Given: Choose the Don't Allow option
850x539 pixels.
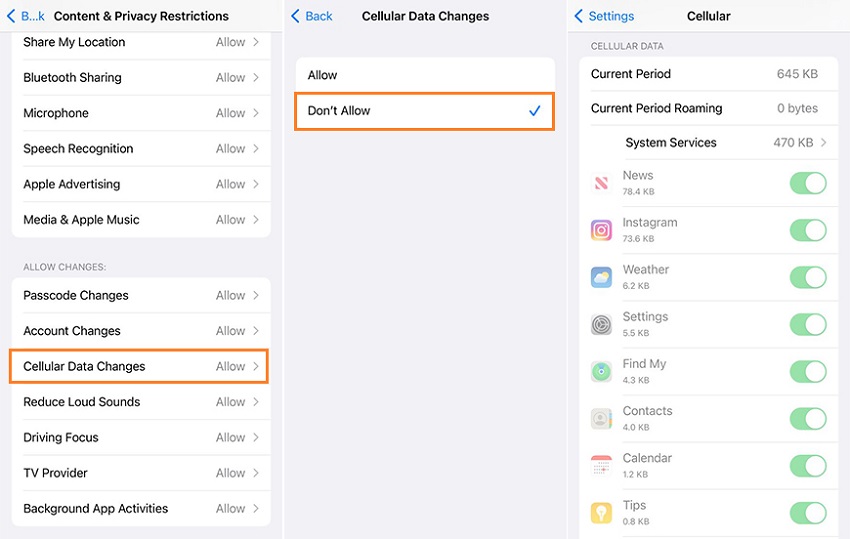Looking at the screenshot, I should click(x=424, y=111).
